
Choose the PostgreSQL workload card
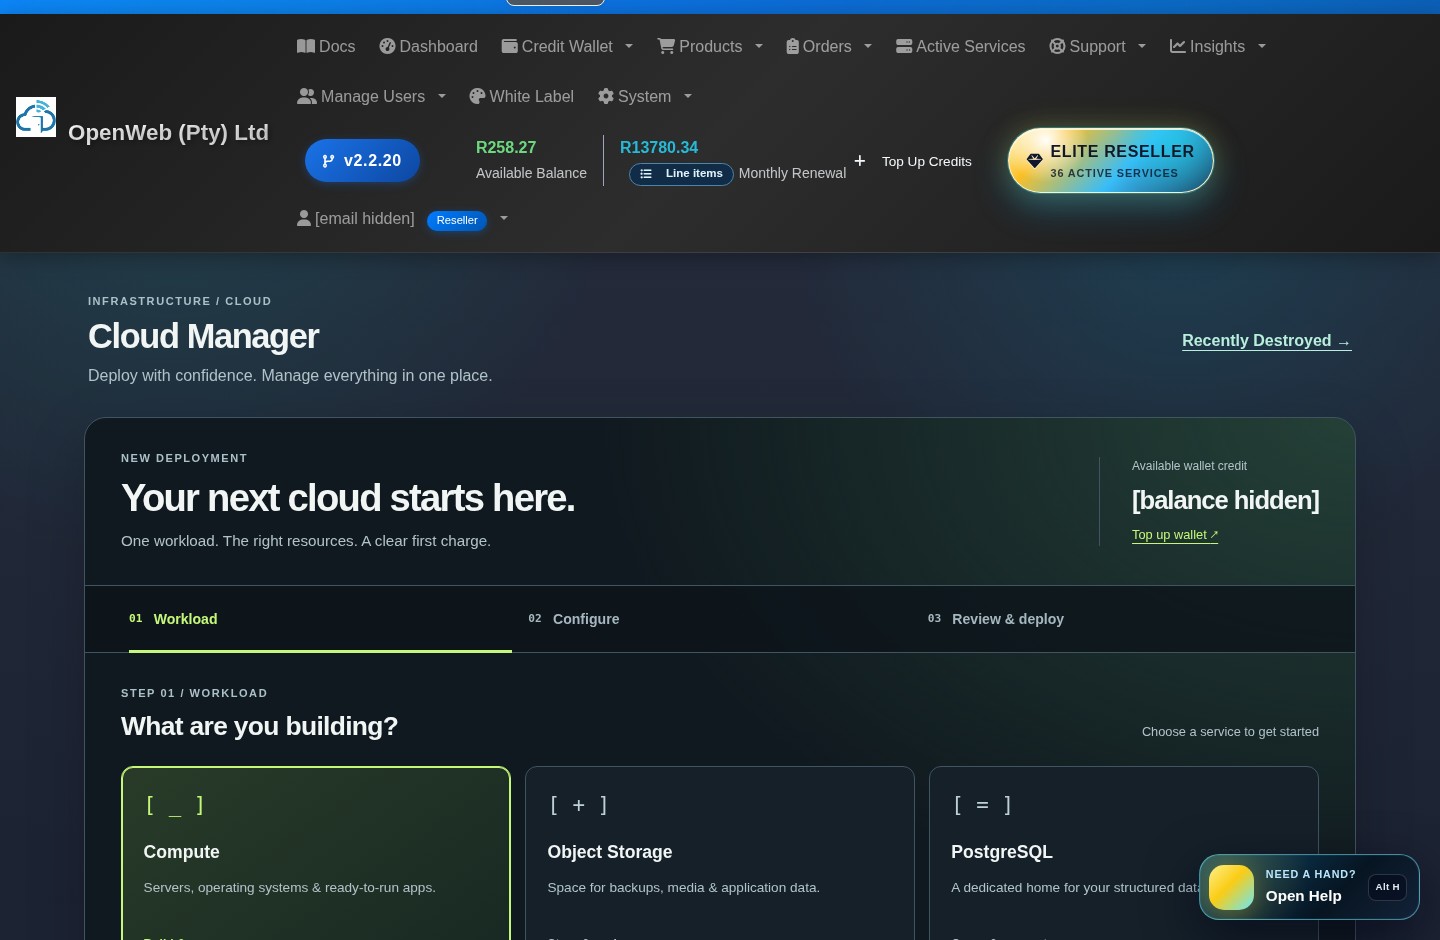click(x=1124, y=853)
